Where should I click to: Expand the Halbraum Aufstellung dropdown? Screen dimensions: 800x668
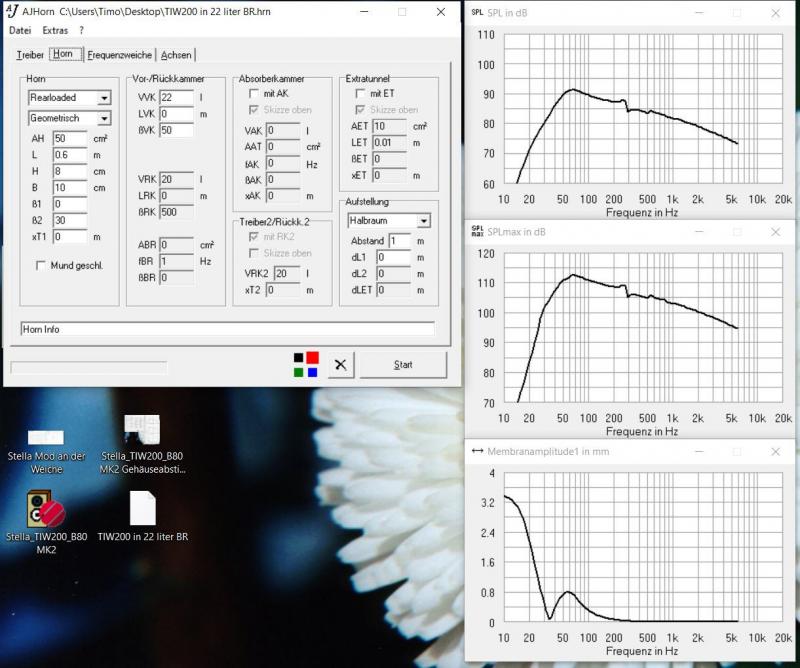(x=424, y=221)
